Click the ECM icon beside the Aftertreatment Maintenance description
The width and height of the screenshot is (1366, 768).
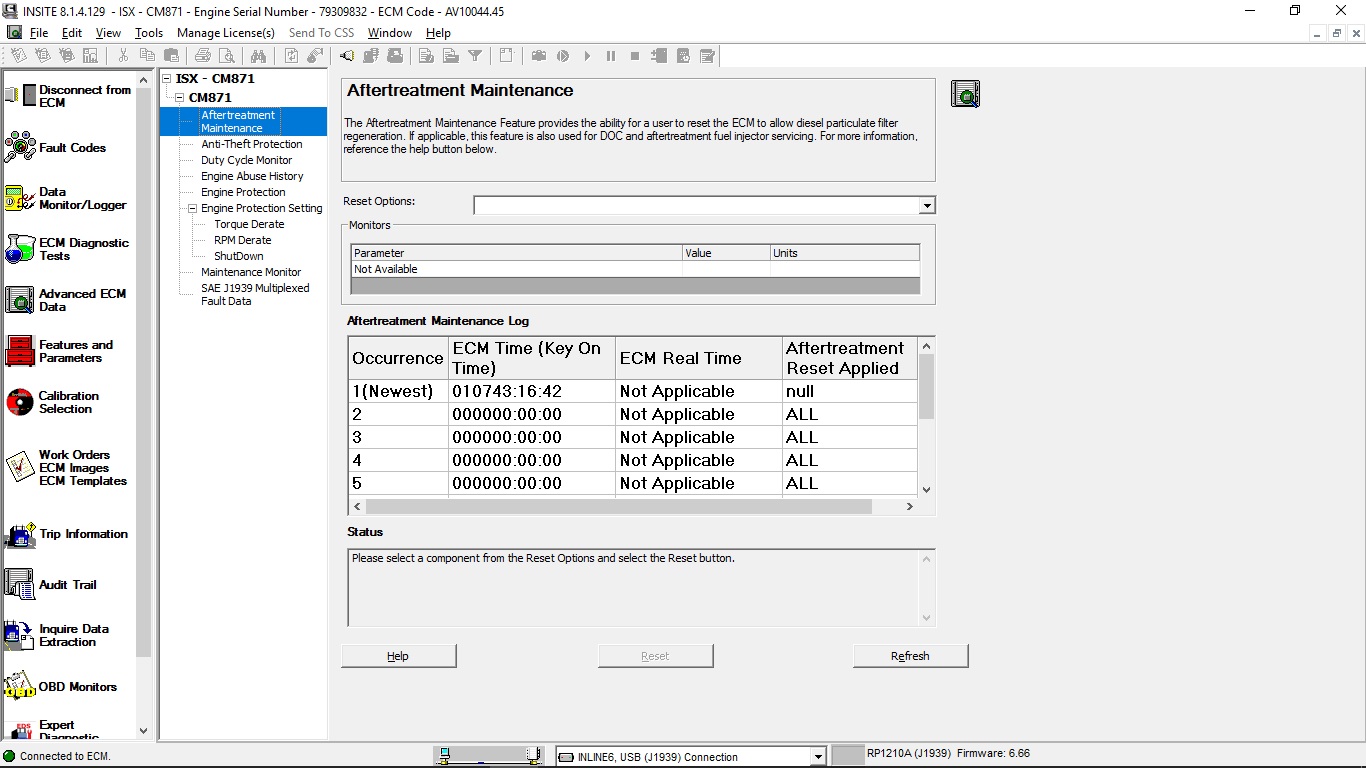point(965,94)
